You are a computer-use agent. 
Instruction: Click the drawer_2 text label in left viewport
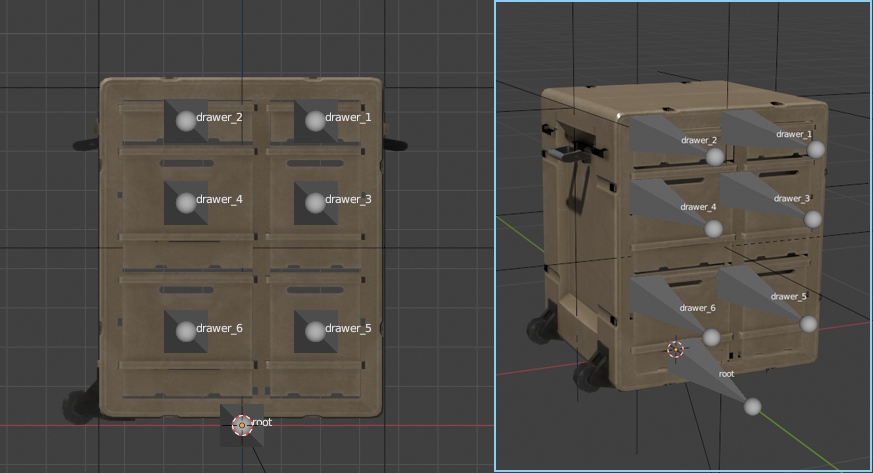click(219, 117)
